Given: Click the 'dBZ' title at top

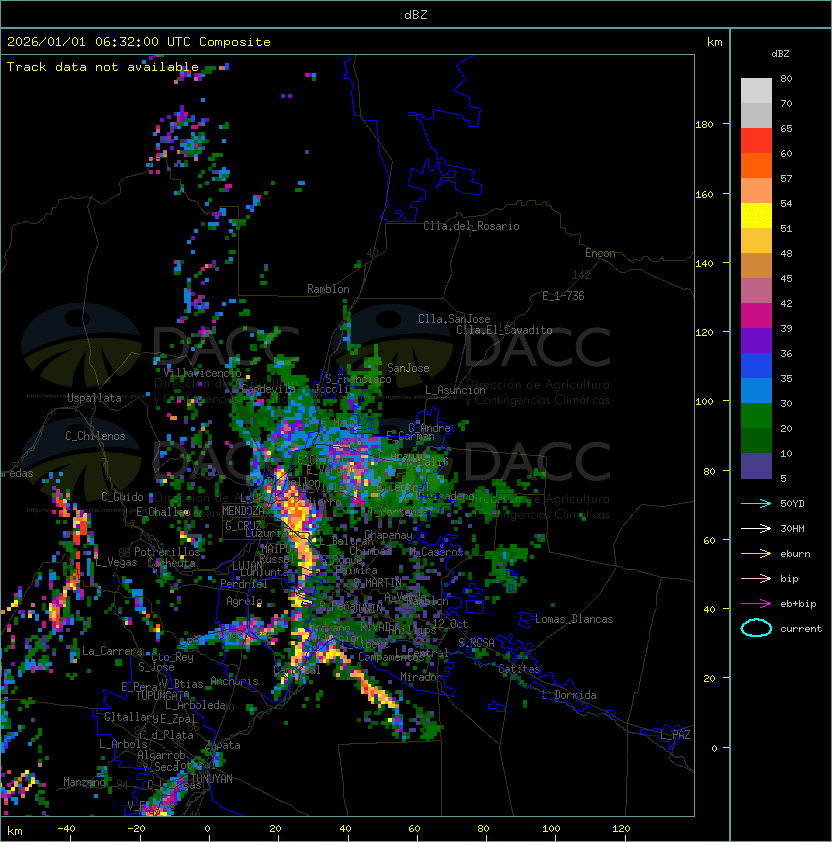Looking at the screenshot, I should tap(416, 14).
